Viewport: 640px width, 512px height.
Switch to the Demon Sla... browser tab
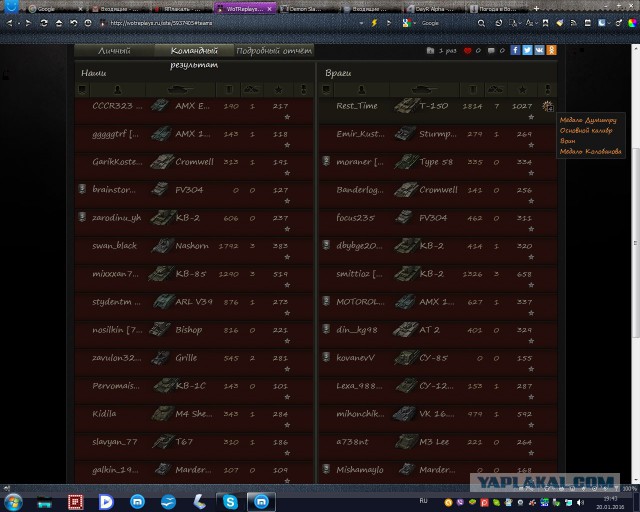pyautogui.click(x=309, y=9)
